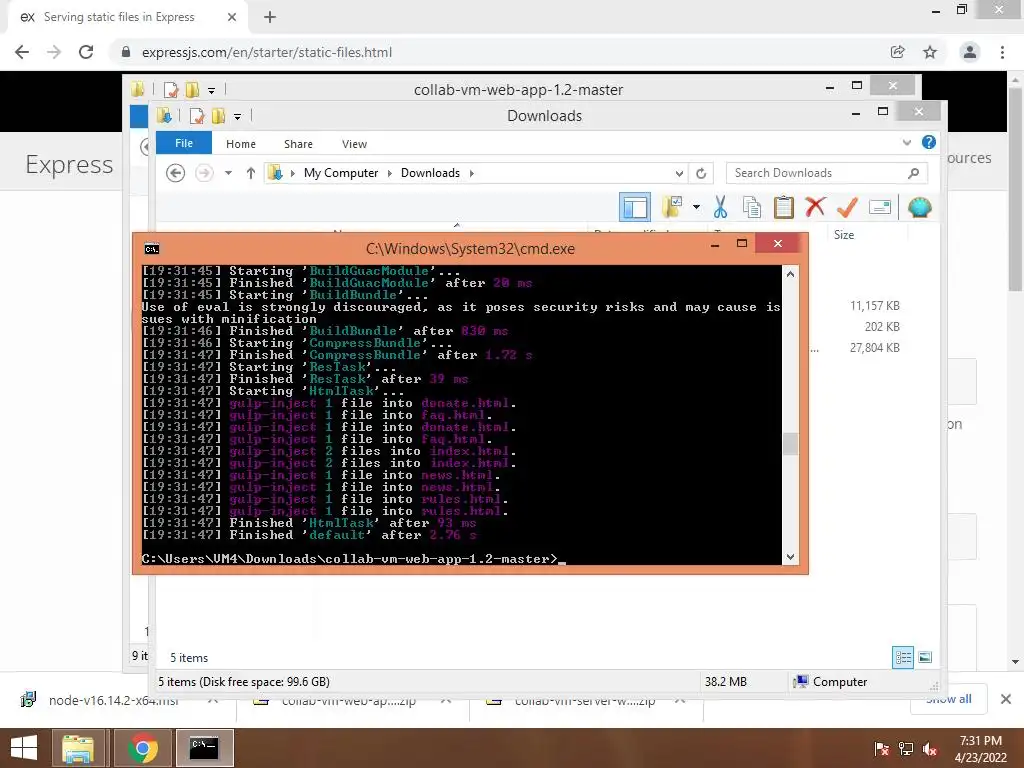This screenshot has height=768, width=1024.
Task: Click the browser back arrow
Action: (22, 52)
